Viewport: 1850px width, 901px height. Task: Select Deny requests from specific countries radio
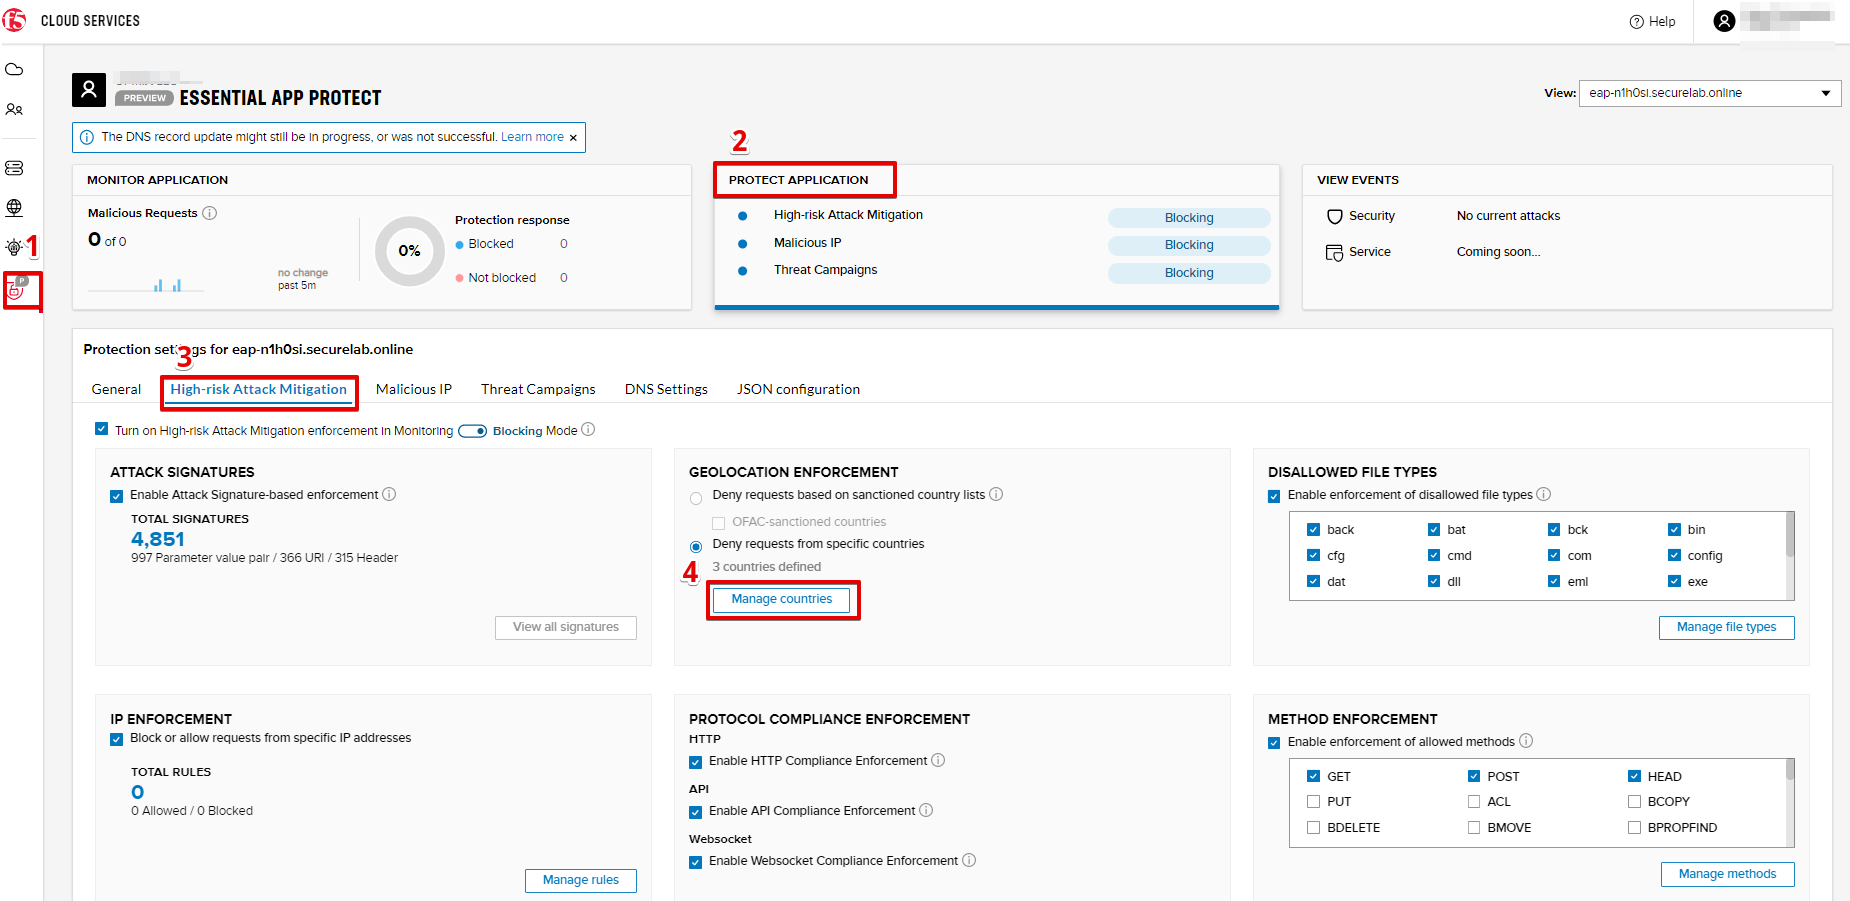click(x=696, y=547)
